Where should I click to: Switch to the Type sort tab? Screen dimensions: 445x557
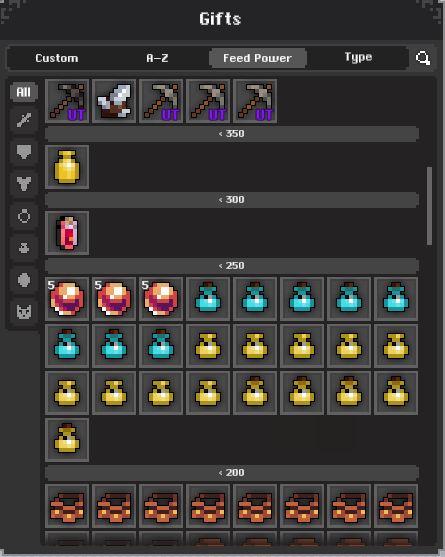358,58
